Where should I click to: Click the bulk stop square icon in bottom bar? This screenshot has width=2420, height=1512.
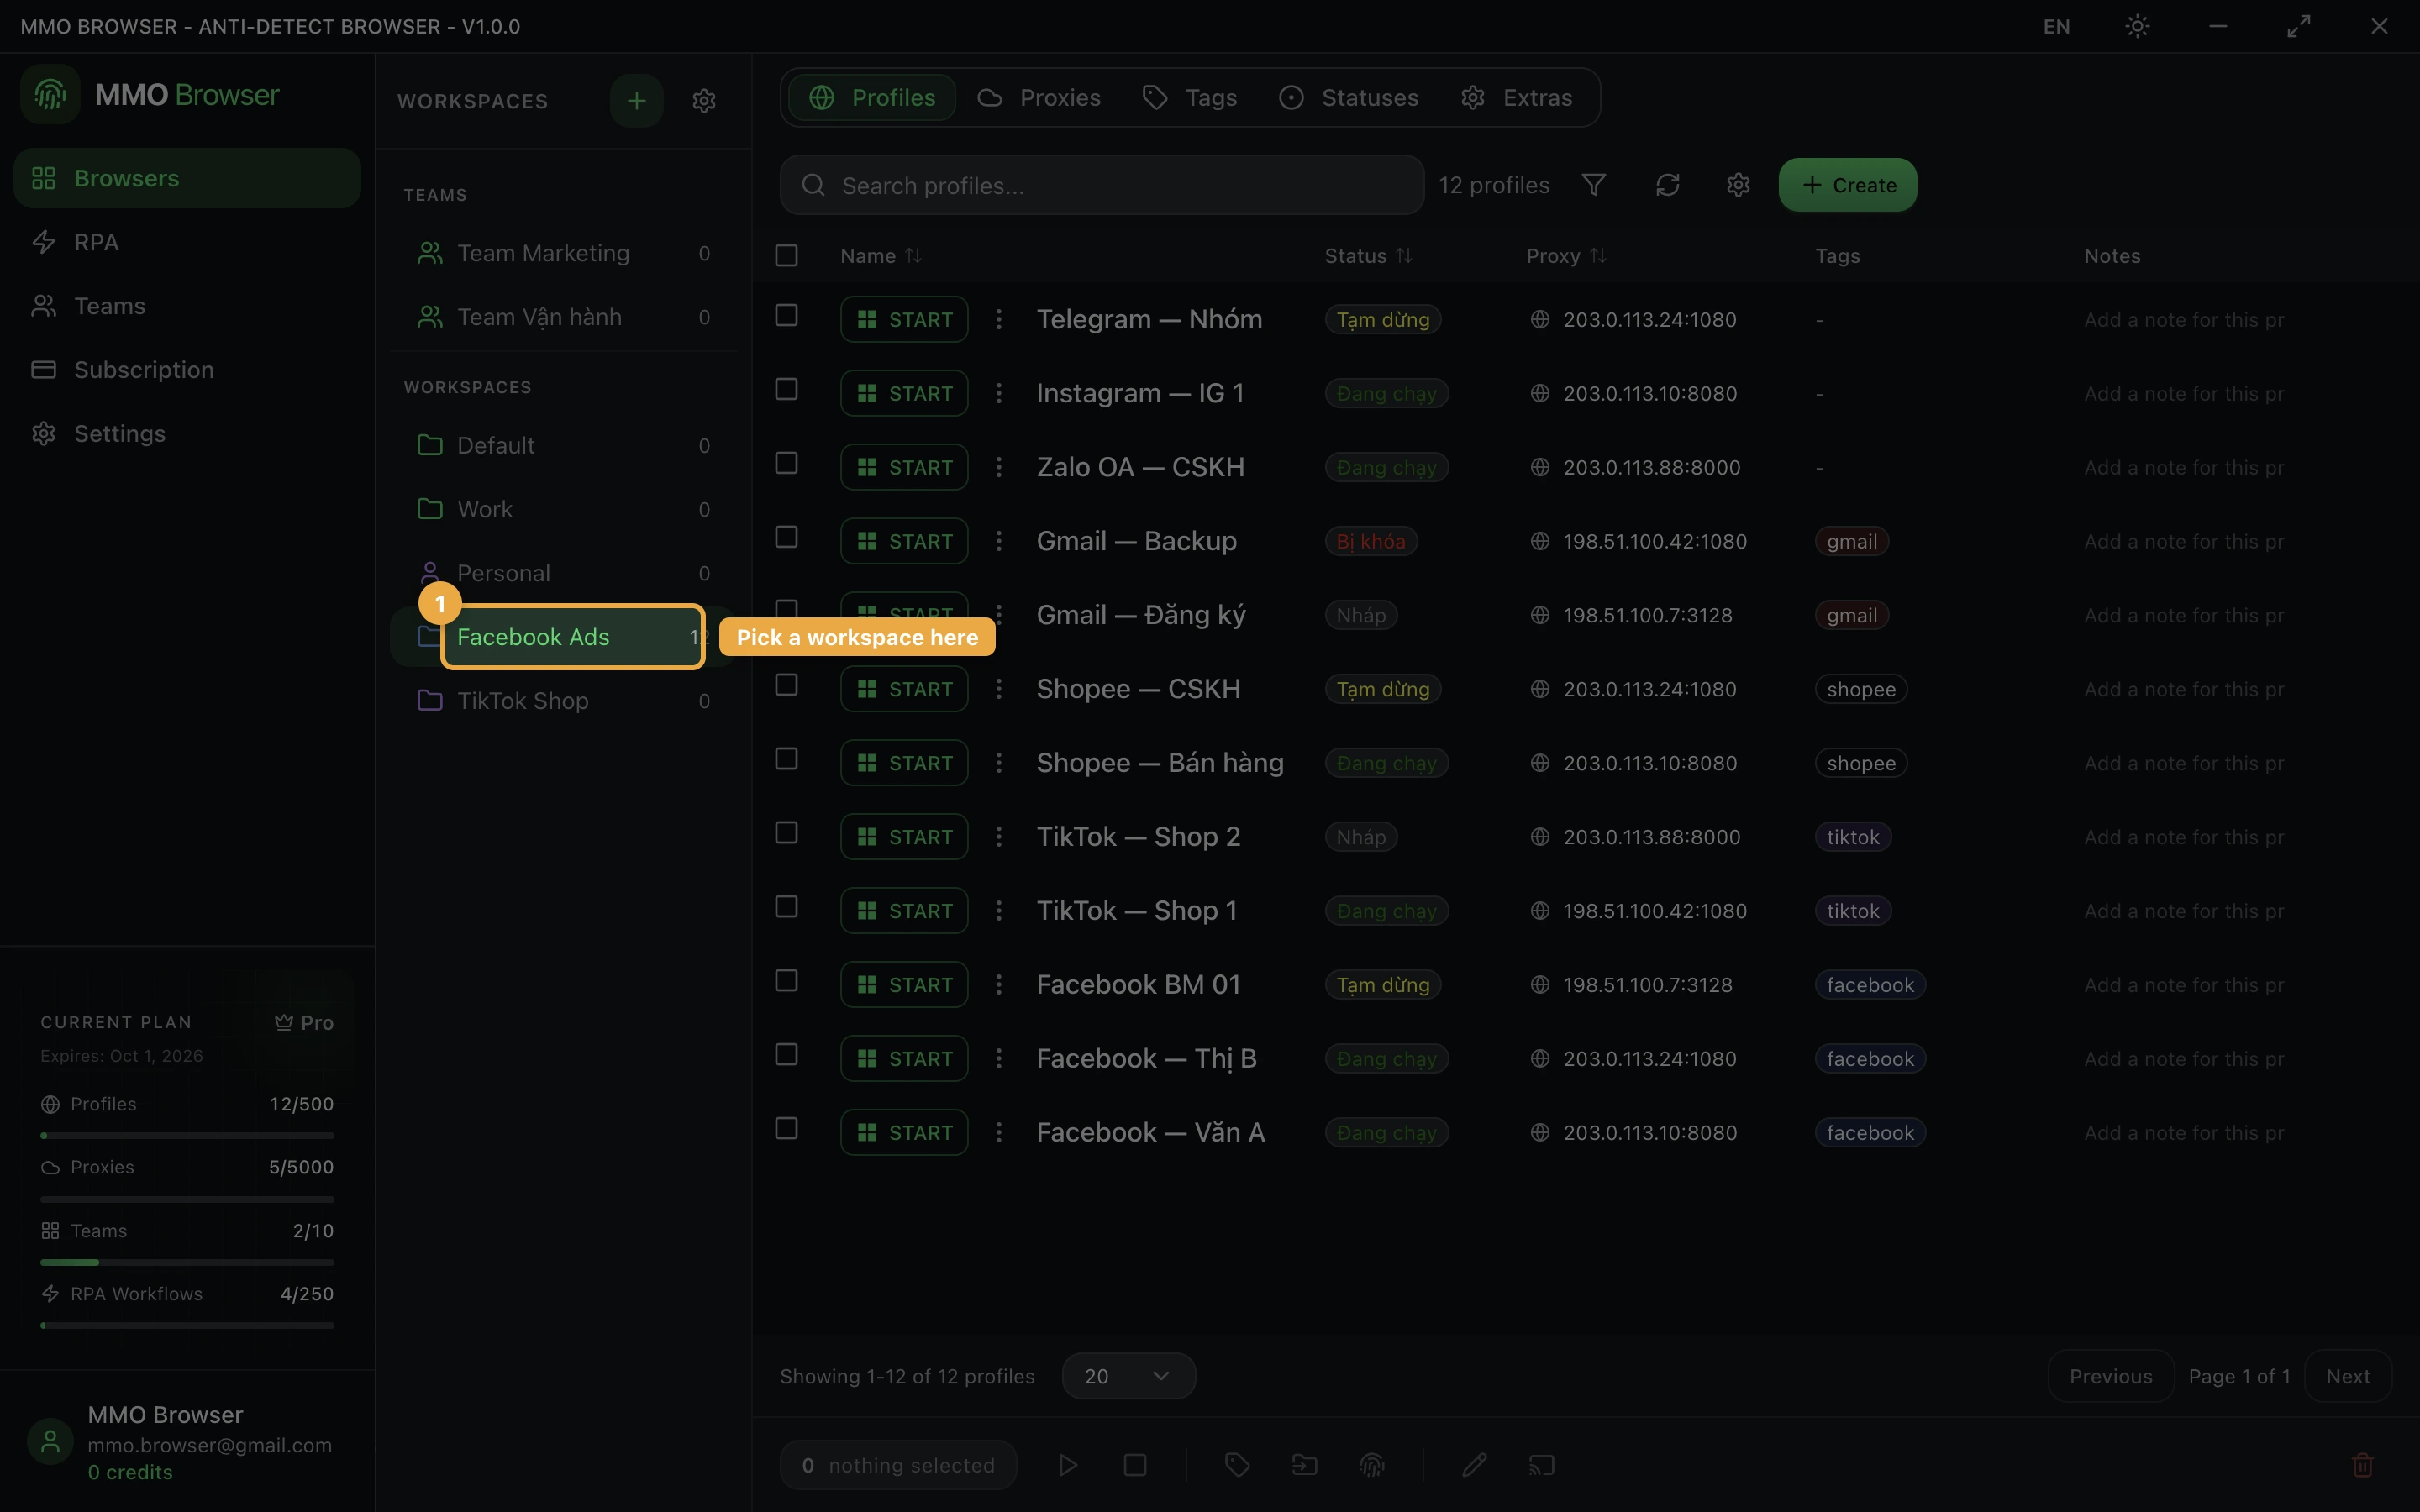(1135, 1465)
